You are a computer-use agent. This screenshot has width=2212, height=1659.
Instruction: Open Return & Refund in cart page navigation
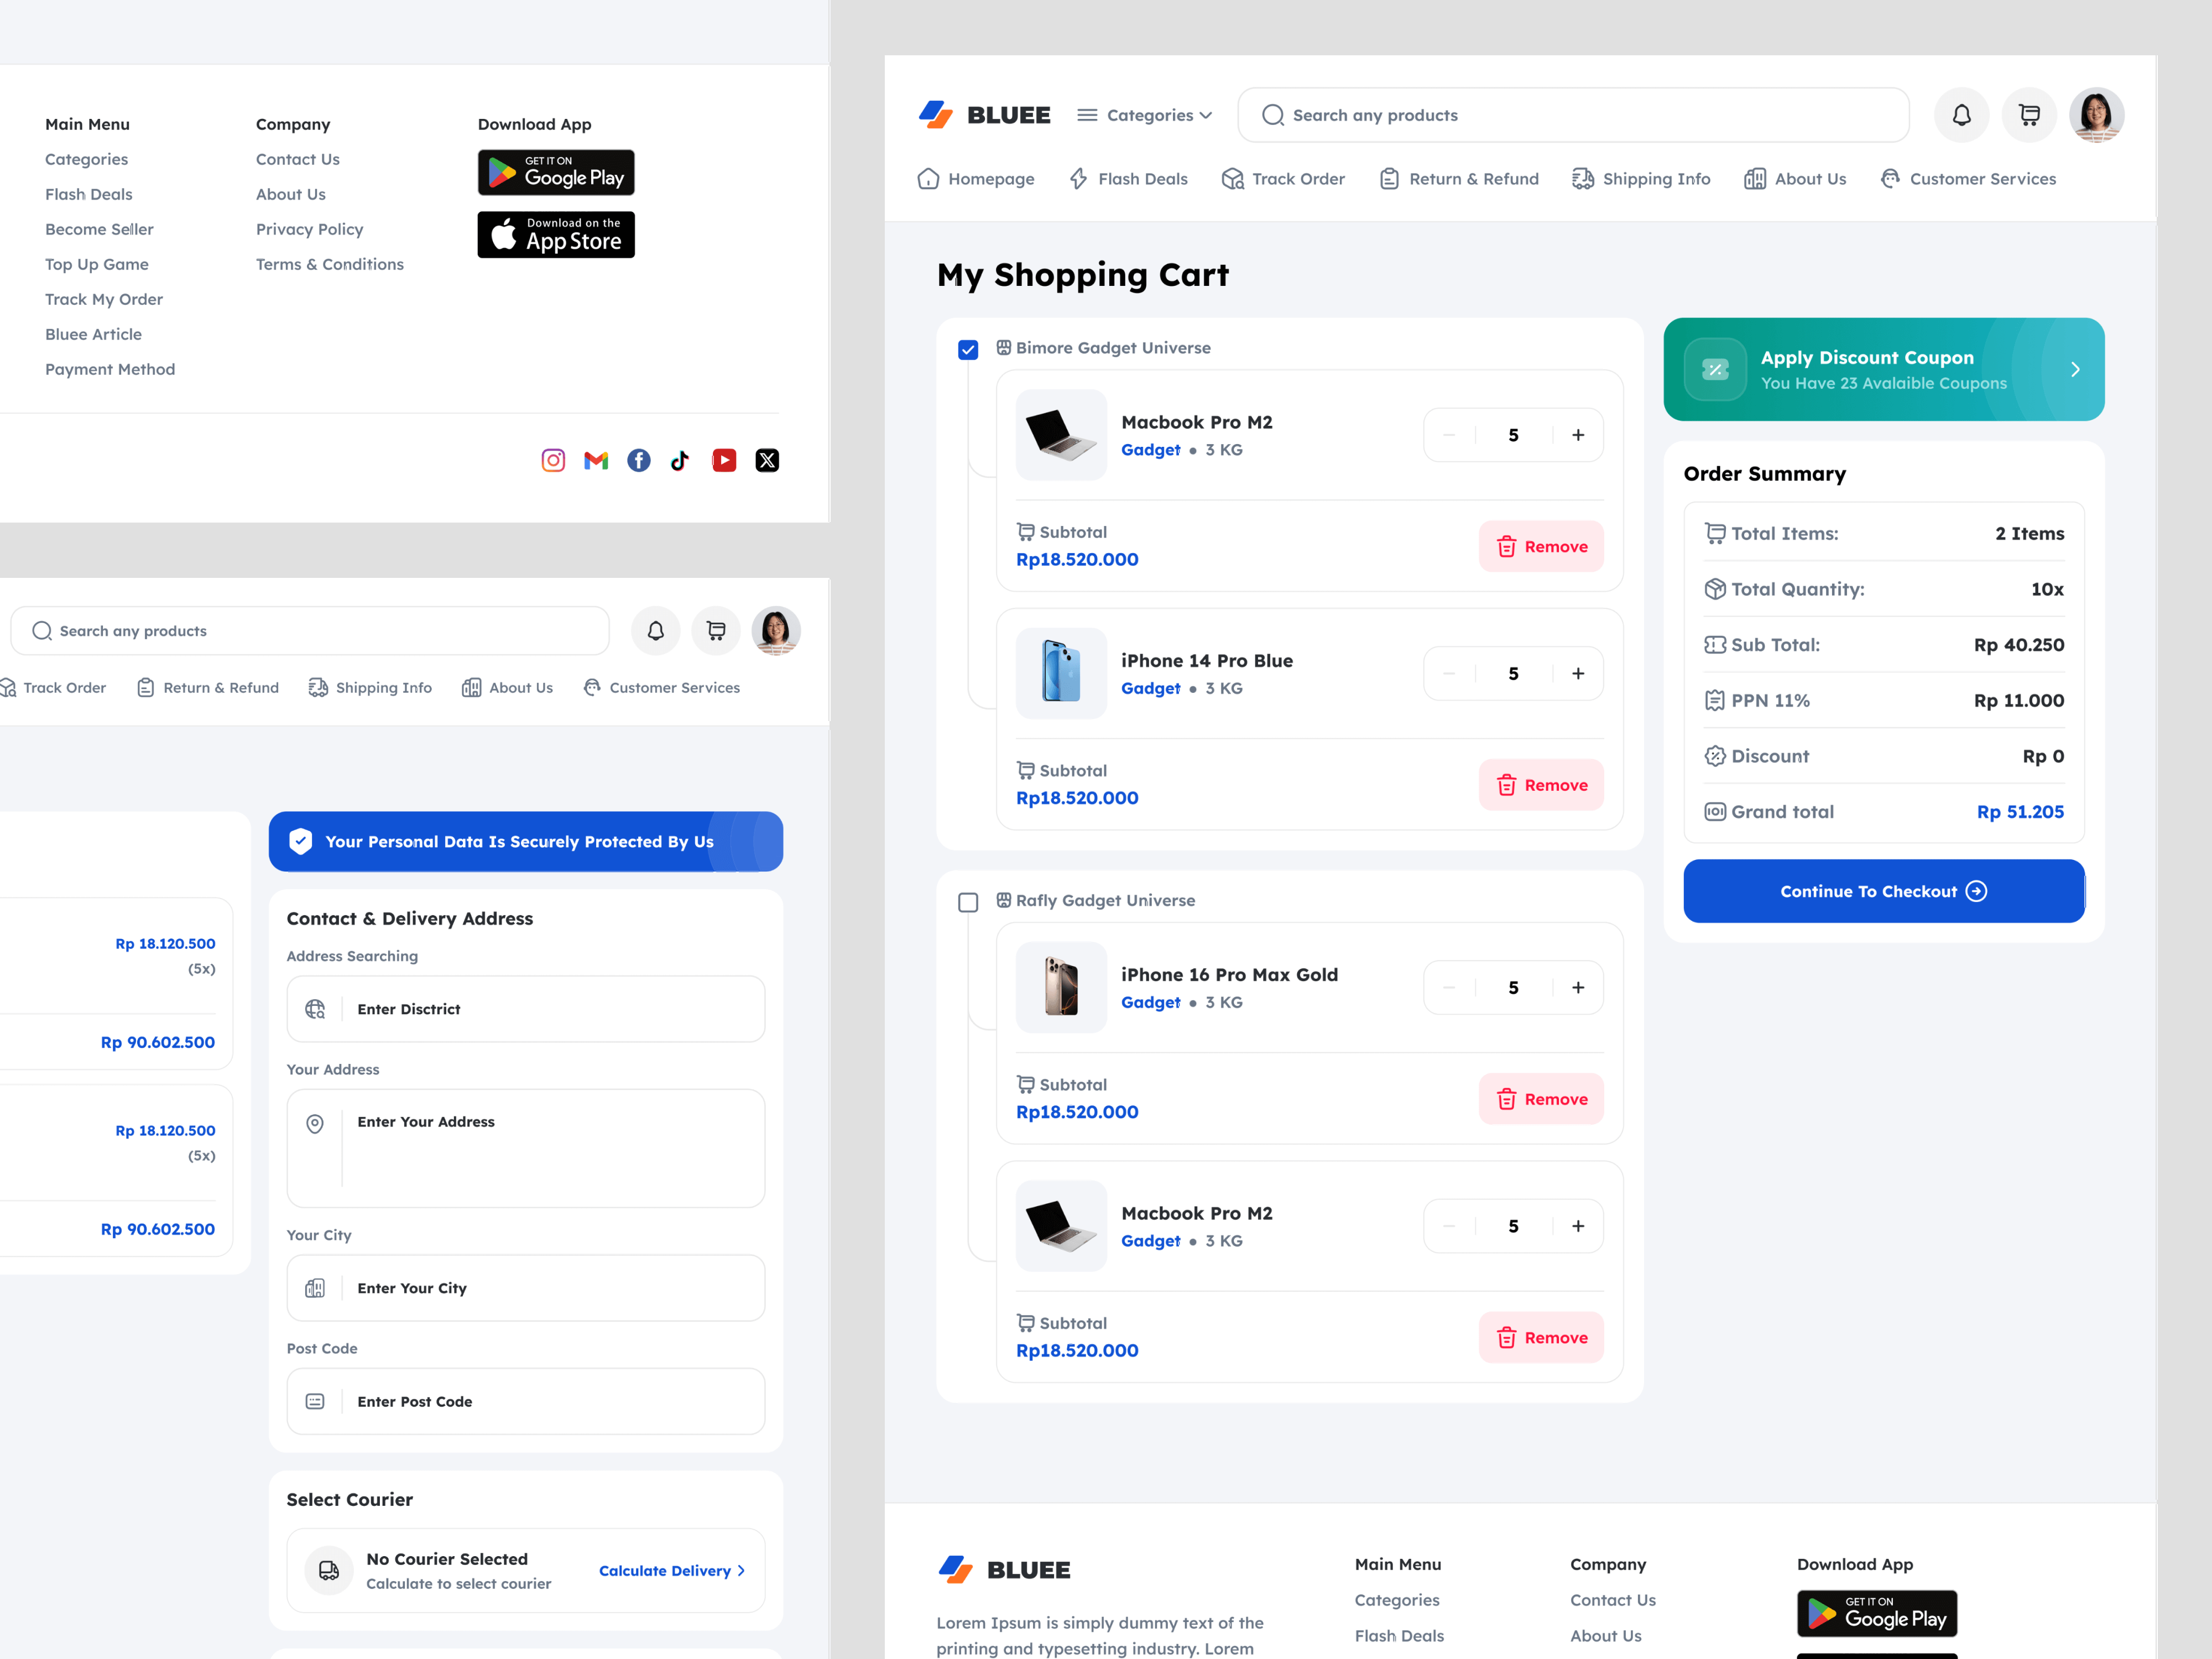pyautogui.click(x=1459, y=179)
